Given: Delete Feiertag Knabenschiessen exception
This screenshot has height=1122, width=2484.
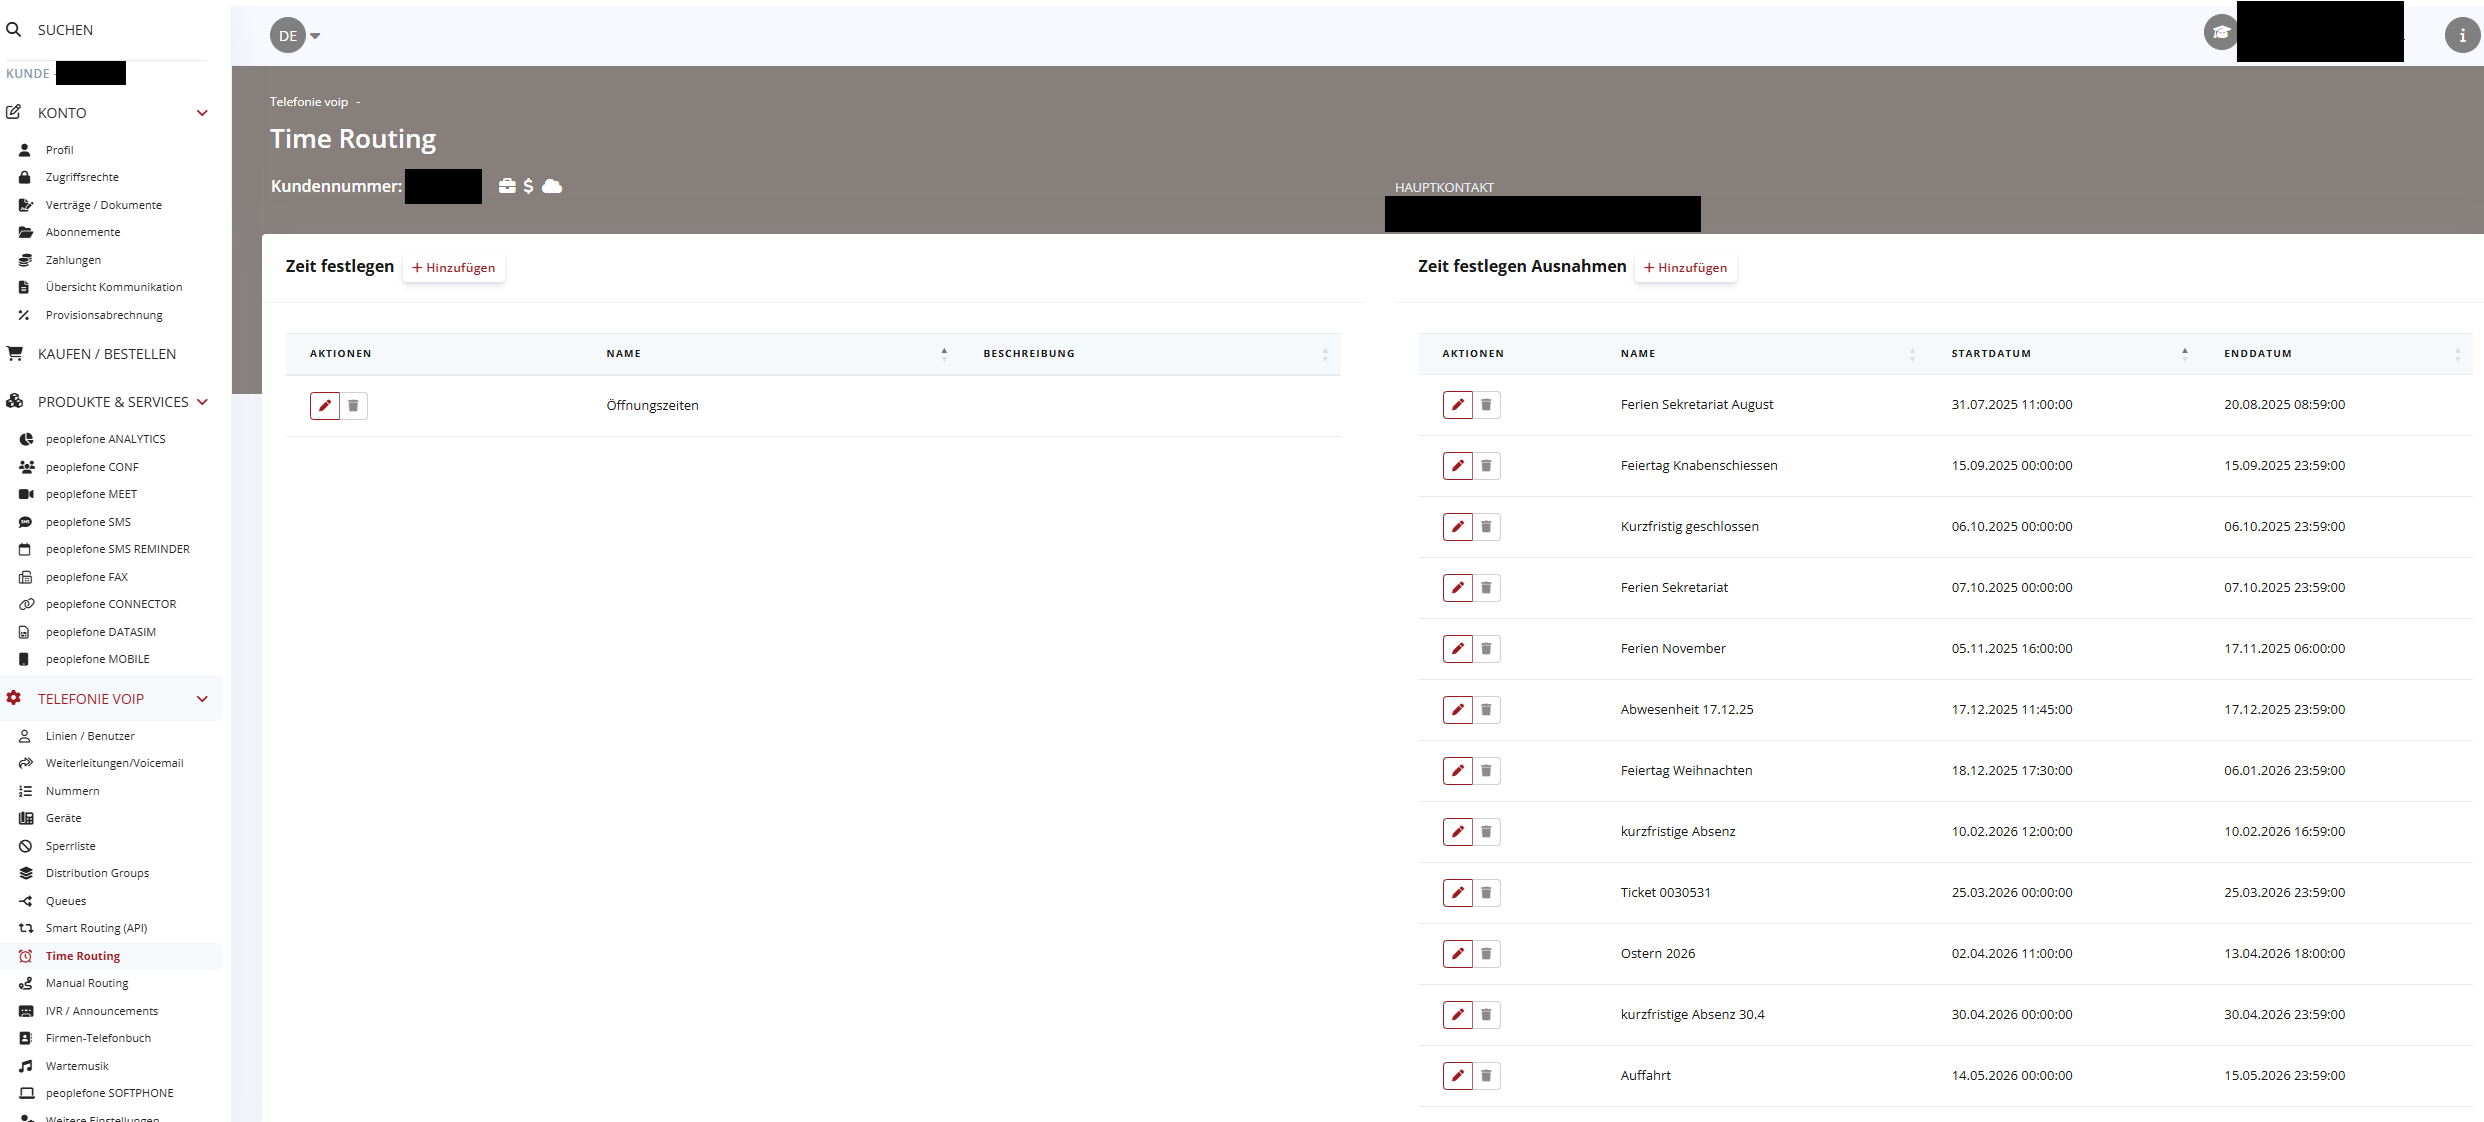Looking at the screenshot, I should click(x=1486, y=466).
